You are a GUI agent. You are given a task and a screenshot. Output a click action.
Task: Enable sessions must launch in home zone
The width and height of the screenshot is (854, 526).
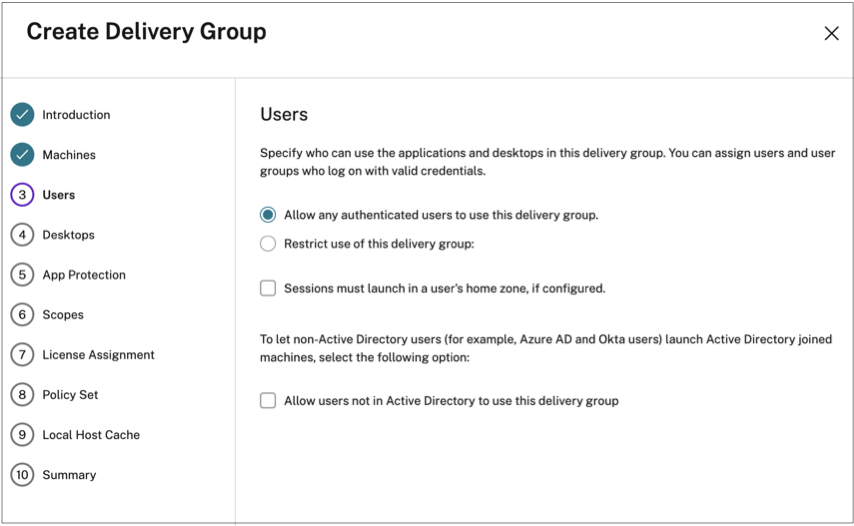tap(268, 288)
